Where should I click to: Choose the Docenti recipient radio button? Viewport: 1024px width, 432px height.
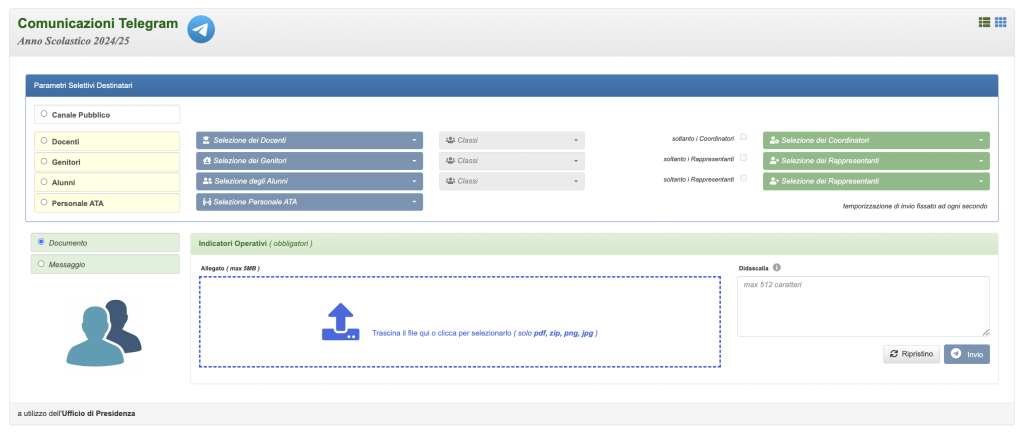(43, 141)
